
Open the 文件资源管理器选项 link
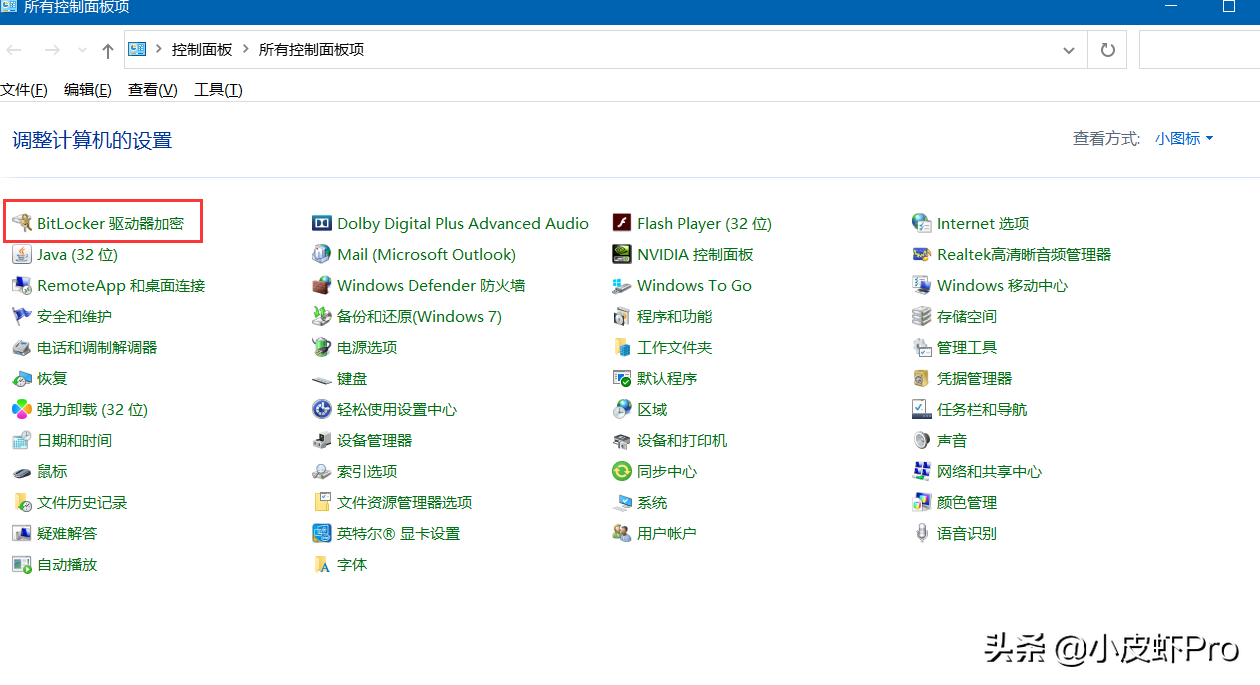pos(404,502)
